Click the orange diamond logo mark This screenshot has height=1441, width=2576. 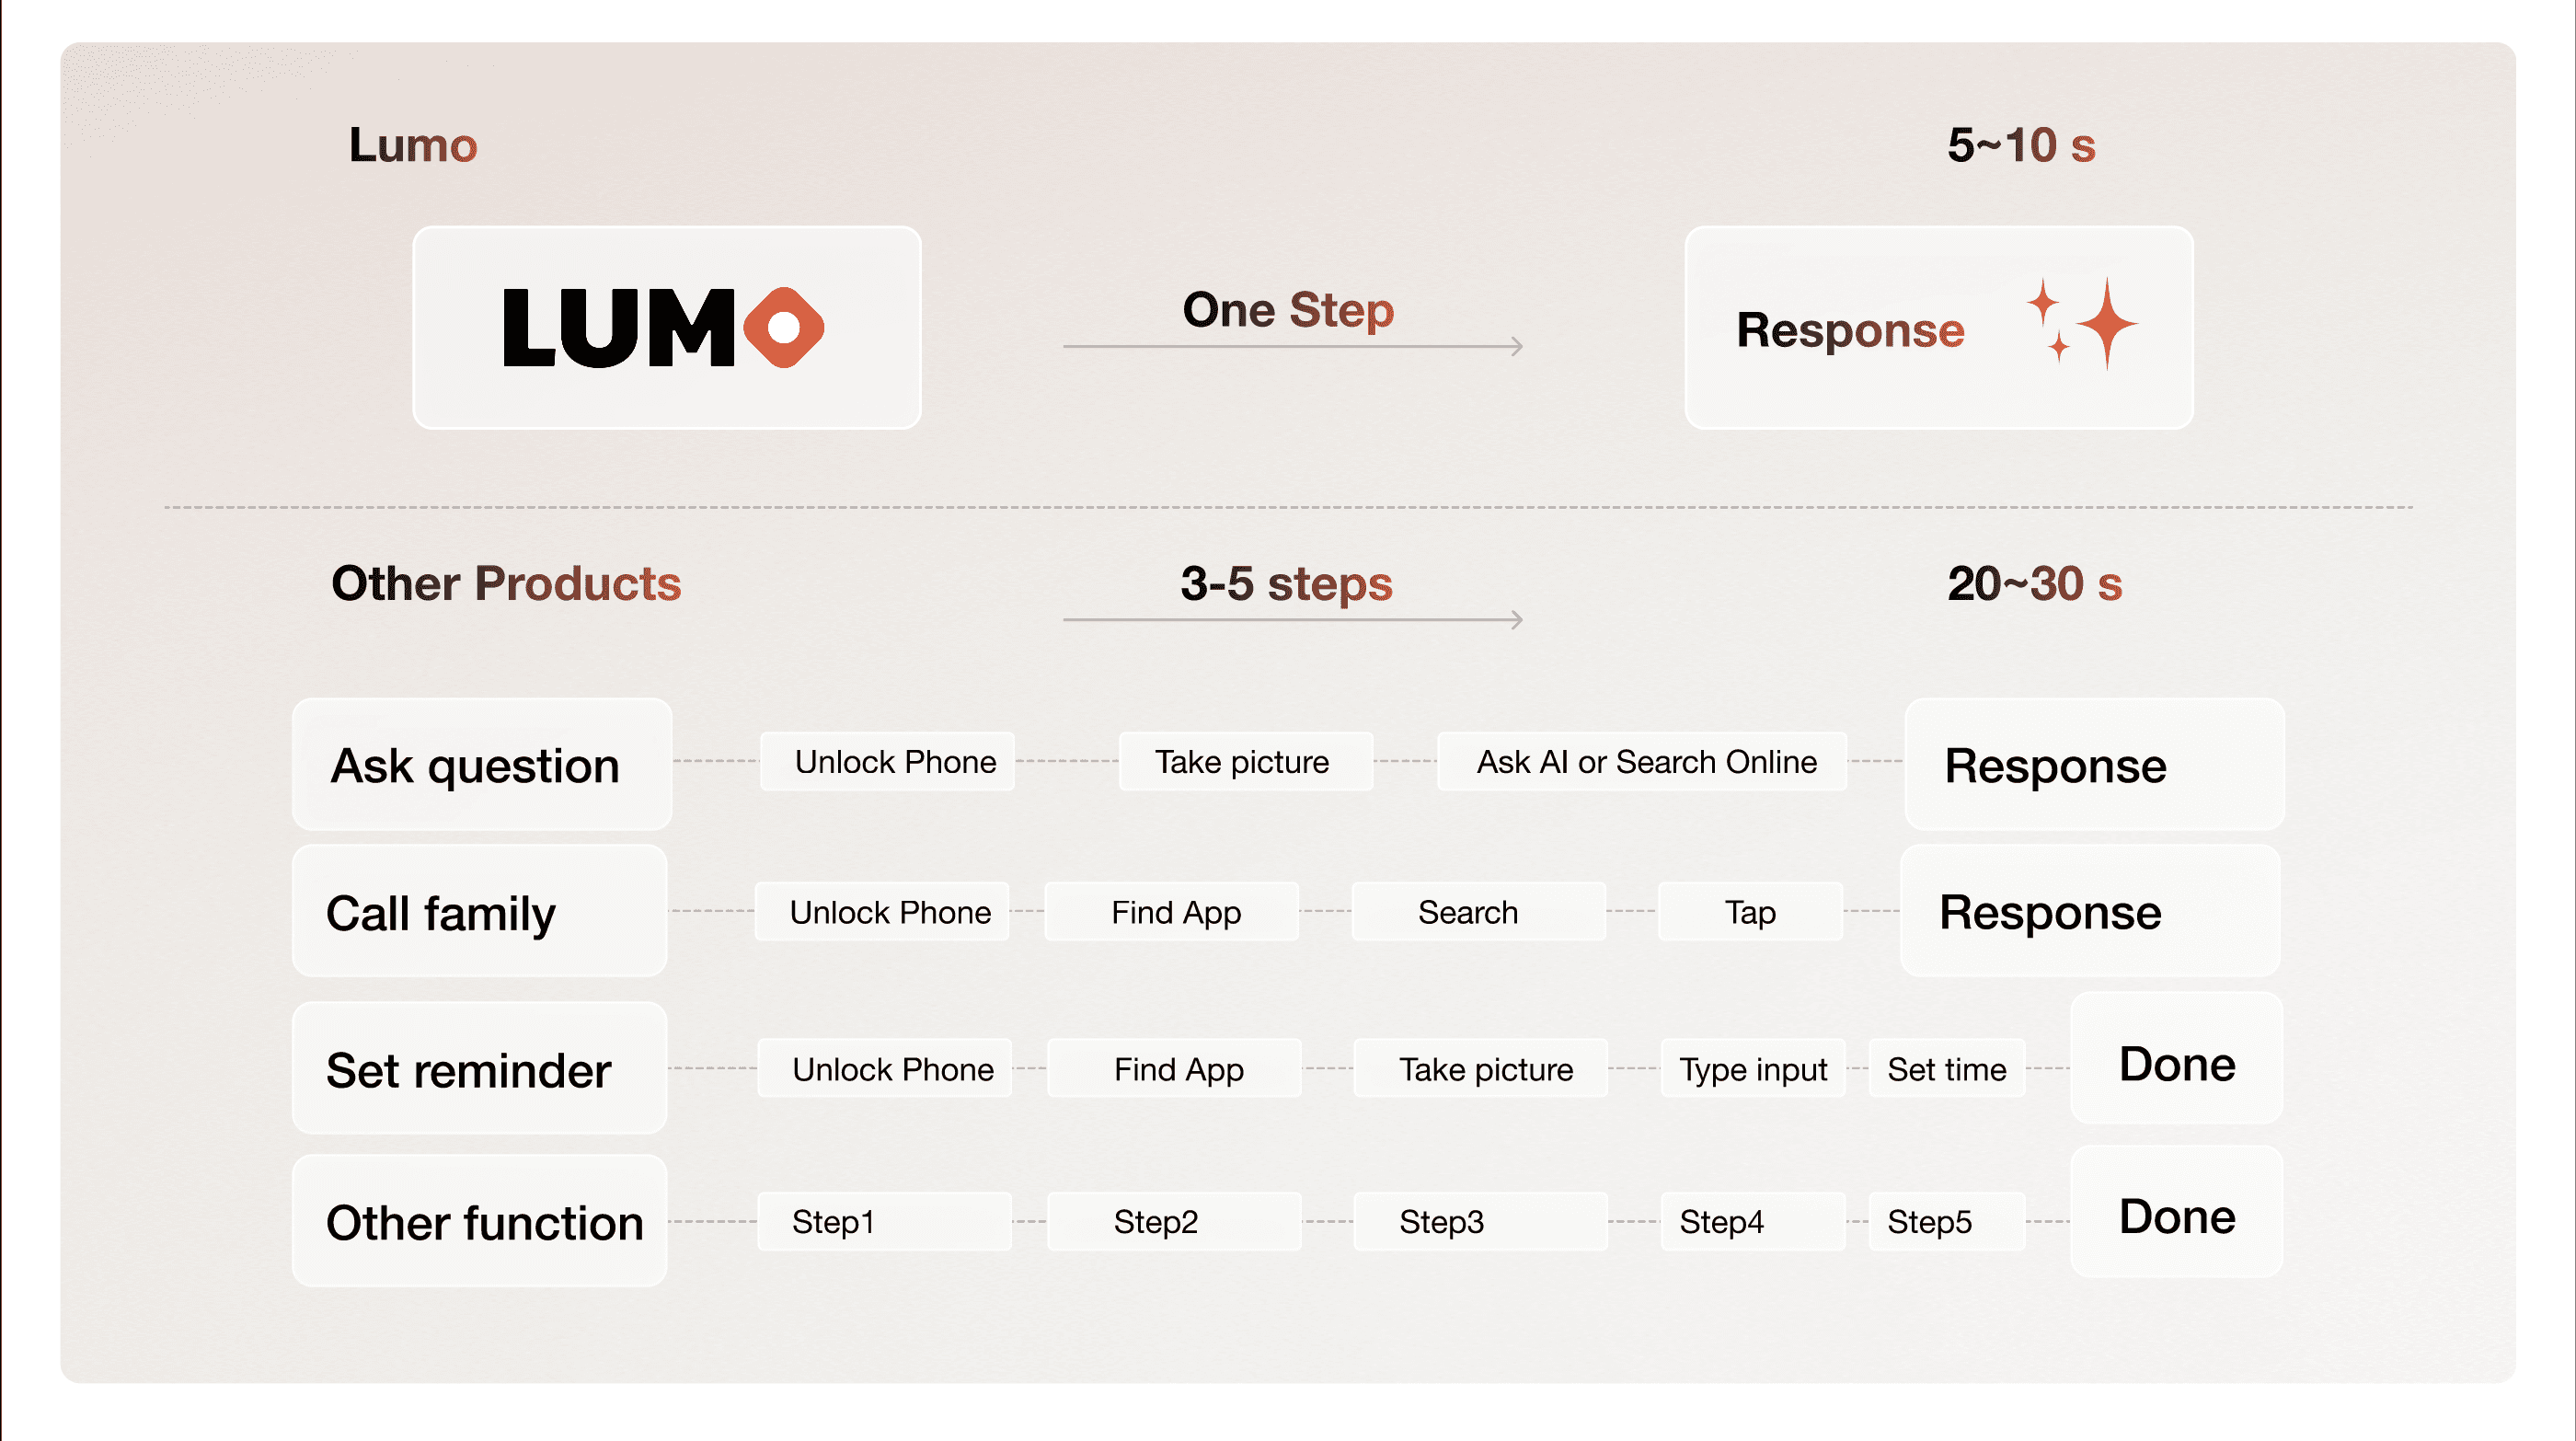pos(784,327)
